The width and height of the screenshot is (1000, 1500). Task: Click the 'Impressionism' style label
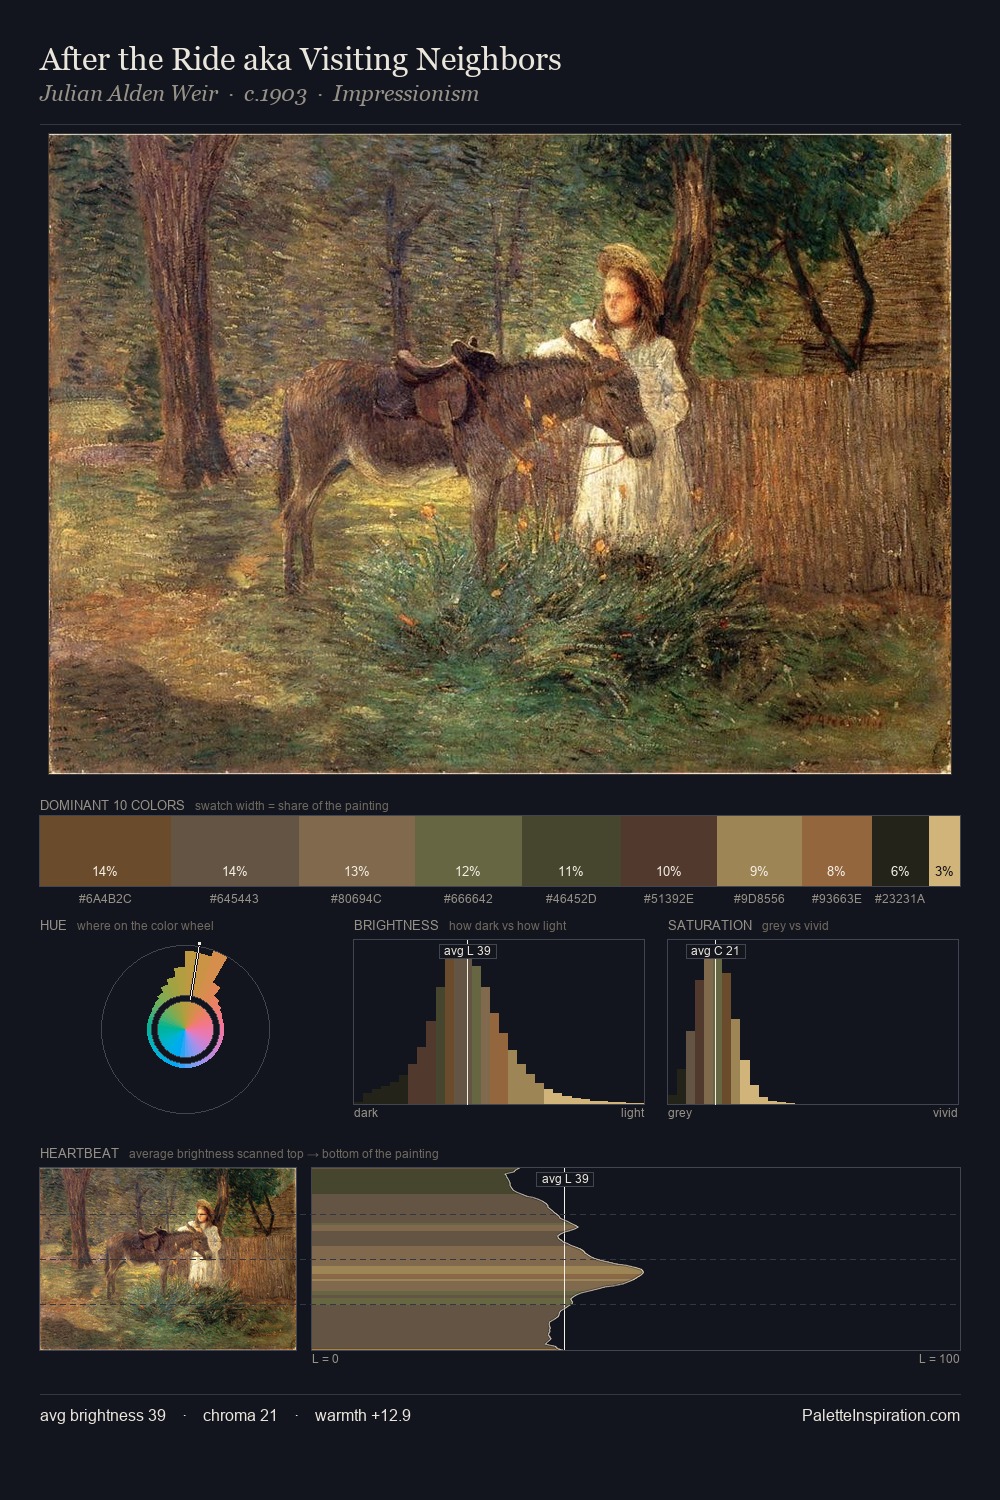pyautogui.click(x=406, y=94)
